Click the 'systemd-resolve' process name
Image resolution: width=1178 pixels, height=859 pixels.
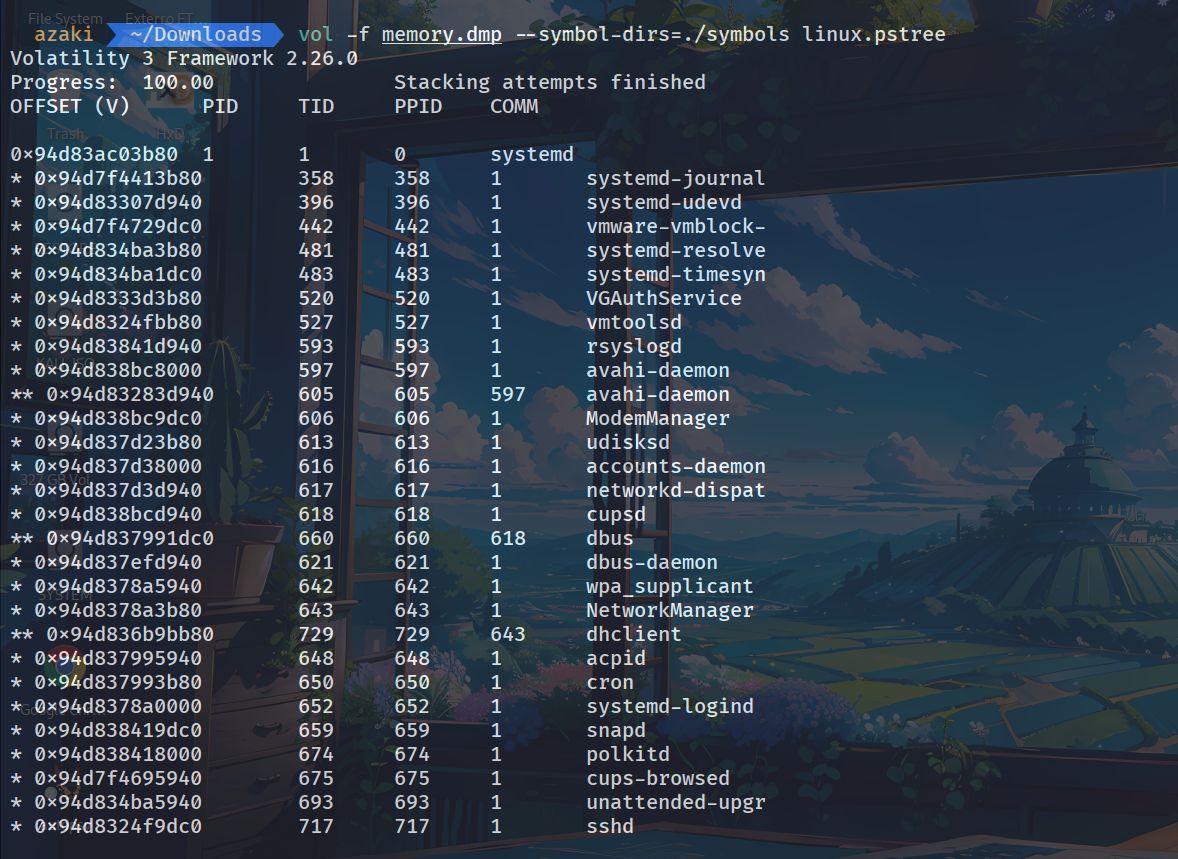pos(675,251)
